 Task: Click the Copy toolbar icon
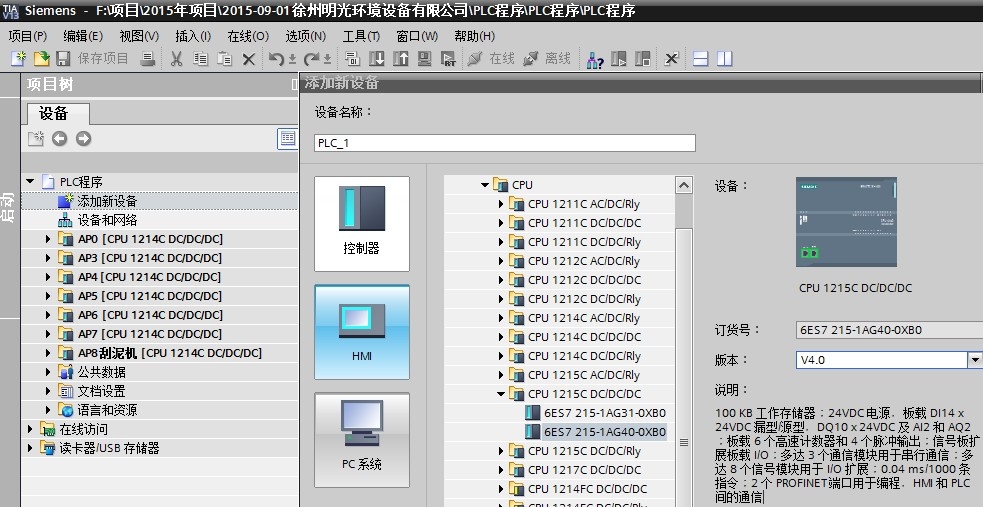point(200,59)
